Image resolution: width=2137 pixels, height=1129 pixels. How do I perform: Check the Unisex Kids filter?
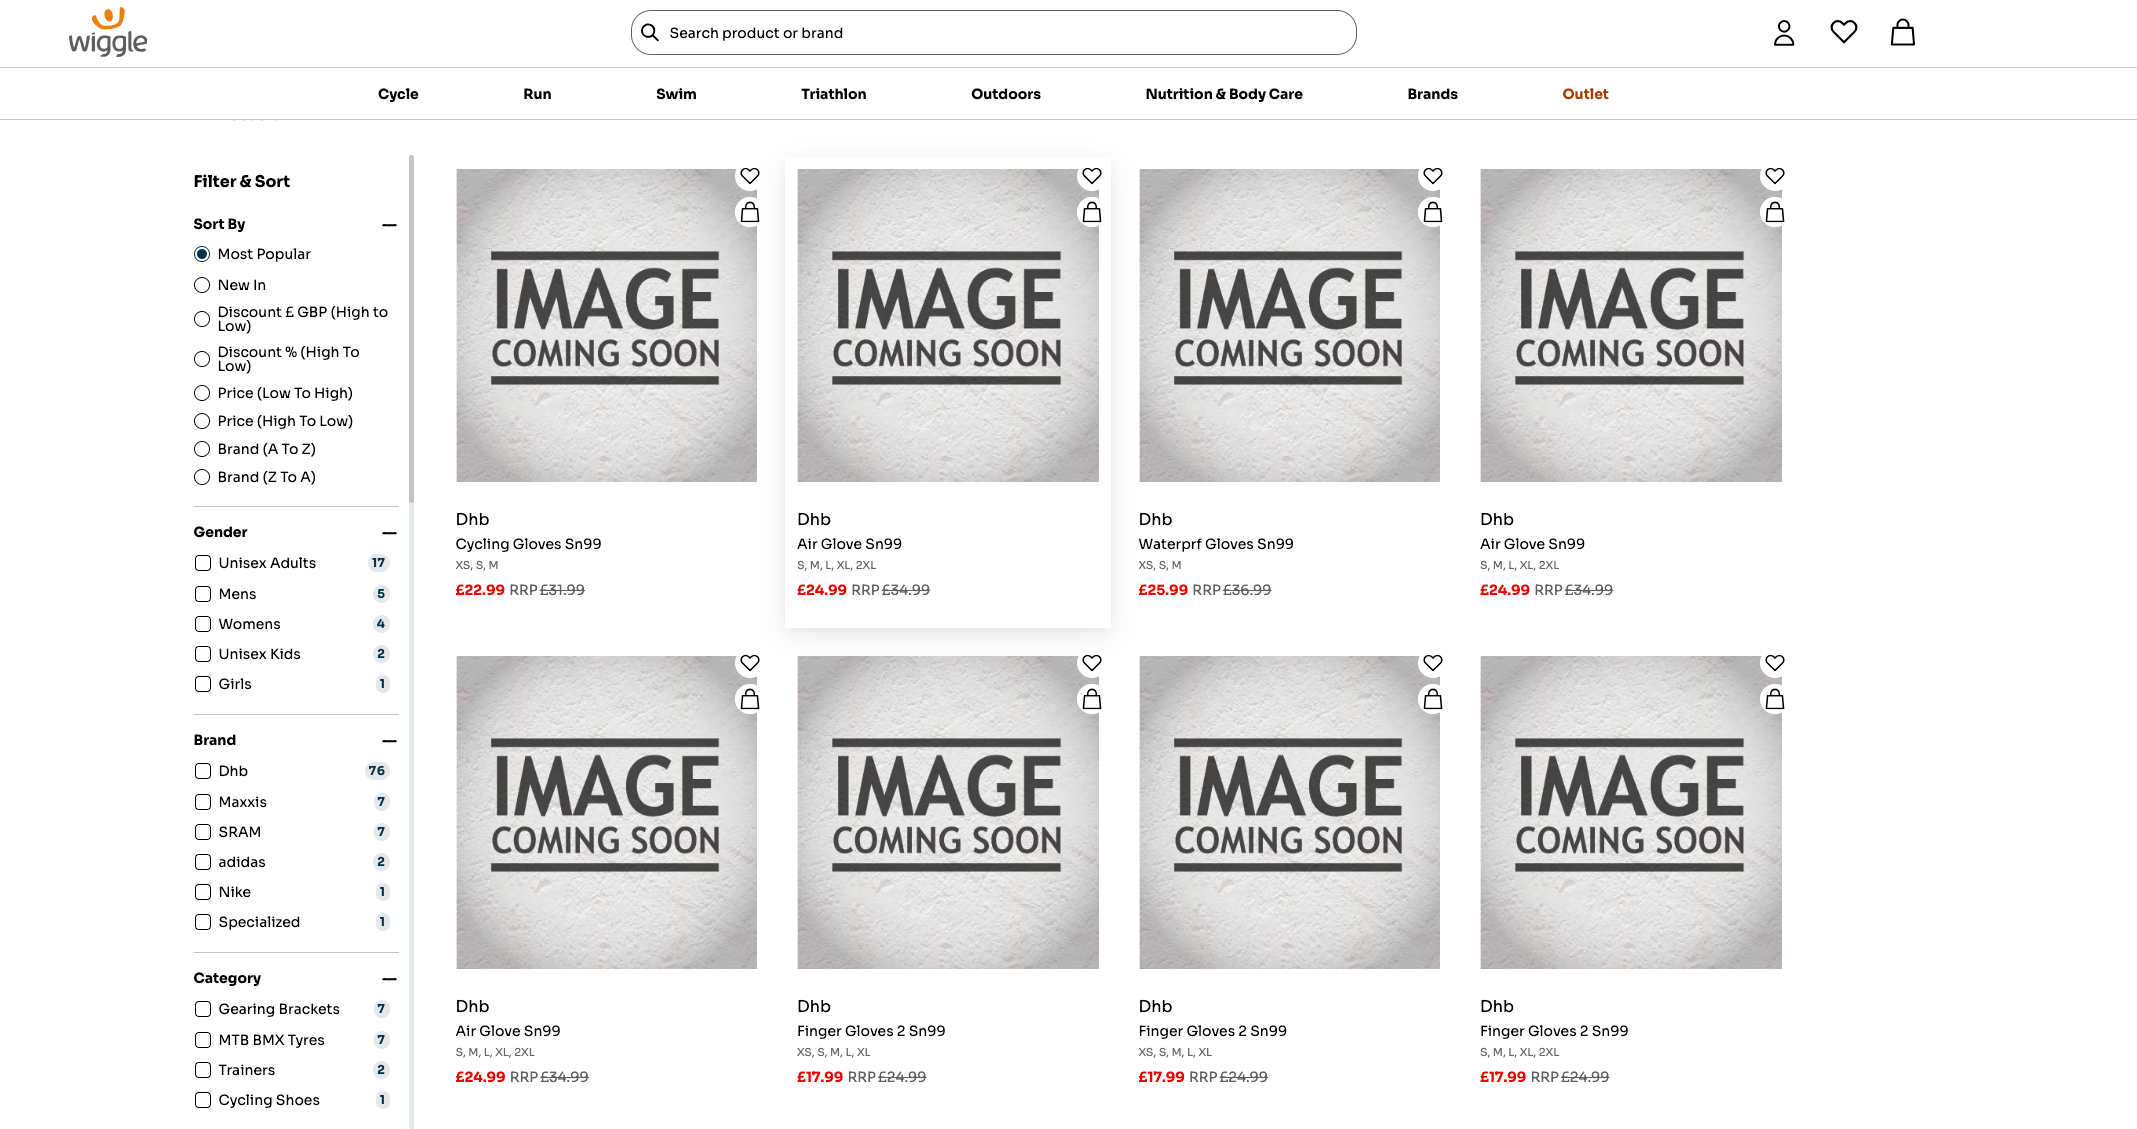(x=203, y=654)
